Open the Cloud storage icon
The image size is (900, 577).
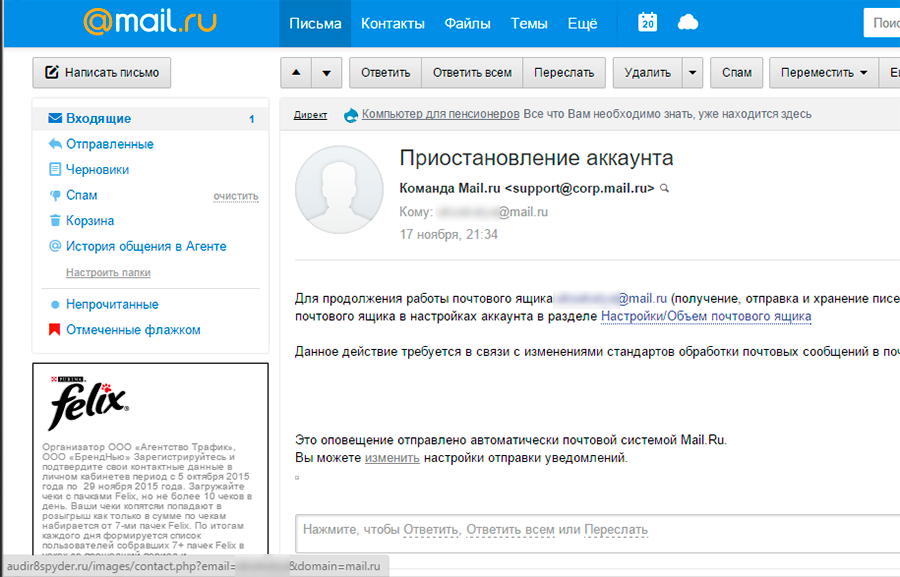[688, 23]
